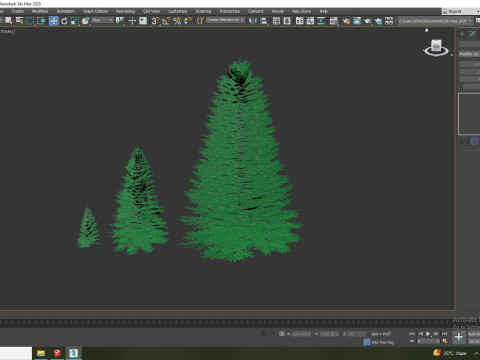This screenshot has height=360, width=480.
Task: Open the Help menu
Action: (324, 11)
